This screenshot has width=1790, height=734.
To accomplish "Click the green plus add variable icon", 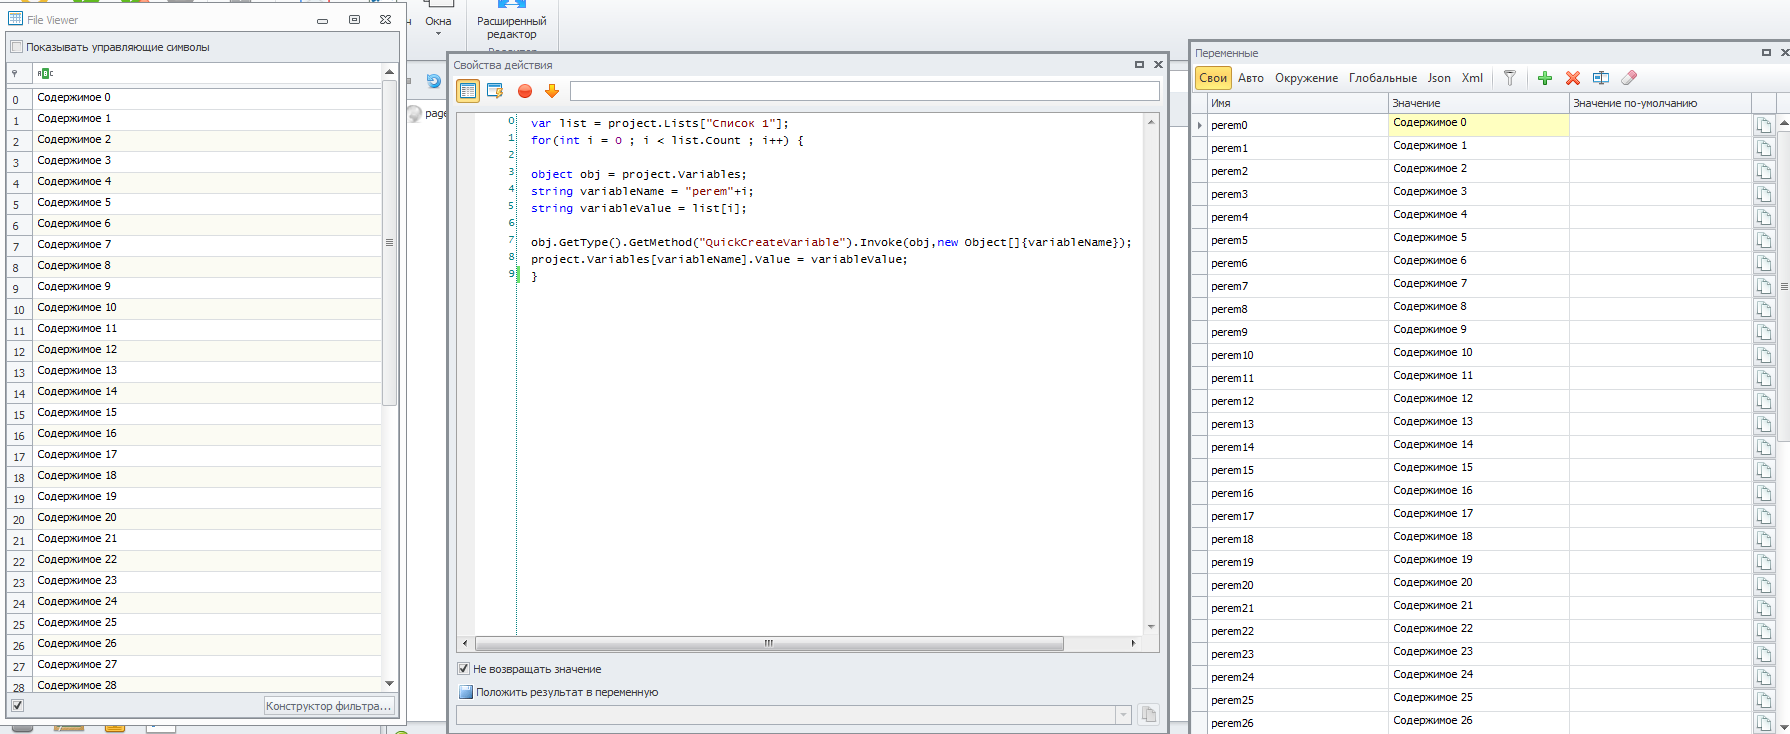I will pos(1544,78).
